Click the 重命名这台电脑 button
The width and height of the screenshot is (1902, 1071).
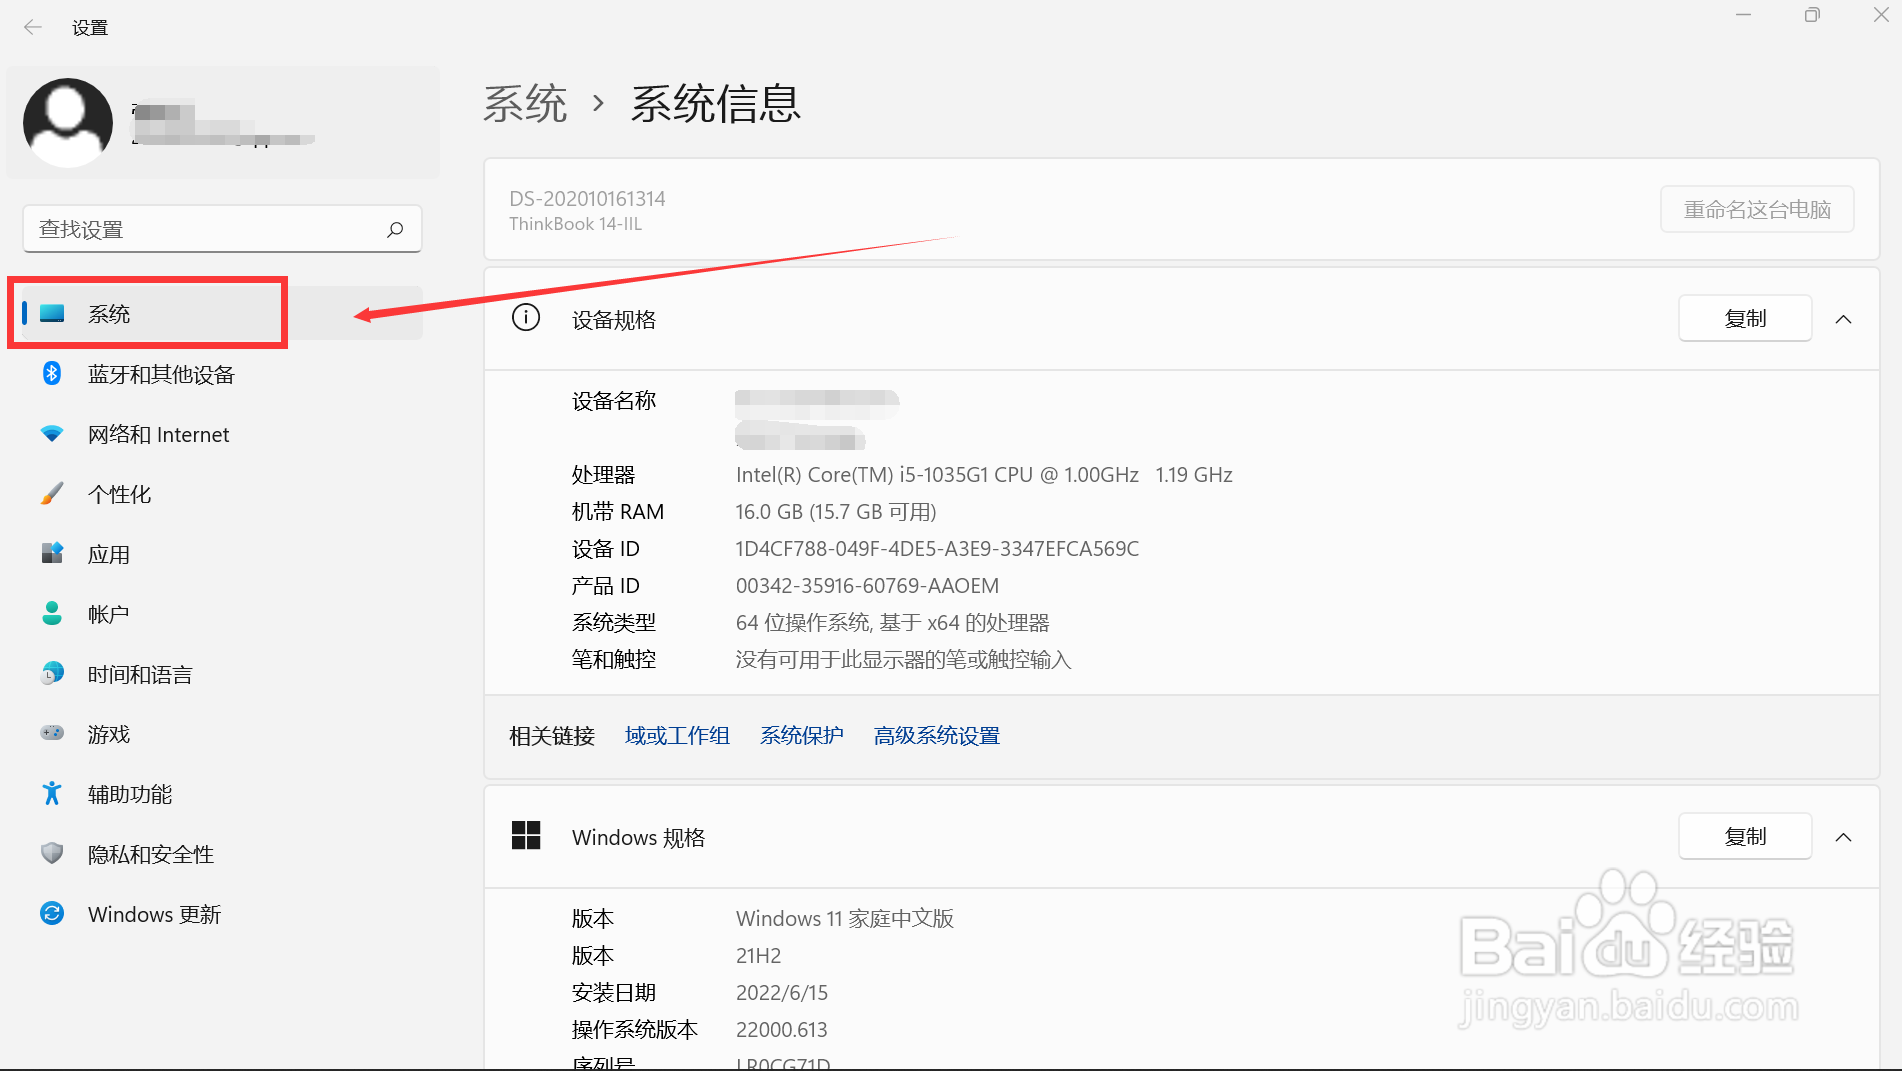click(1756, 209)
